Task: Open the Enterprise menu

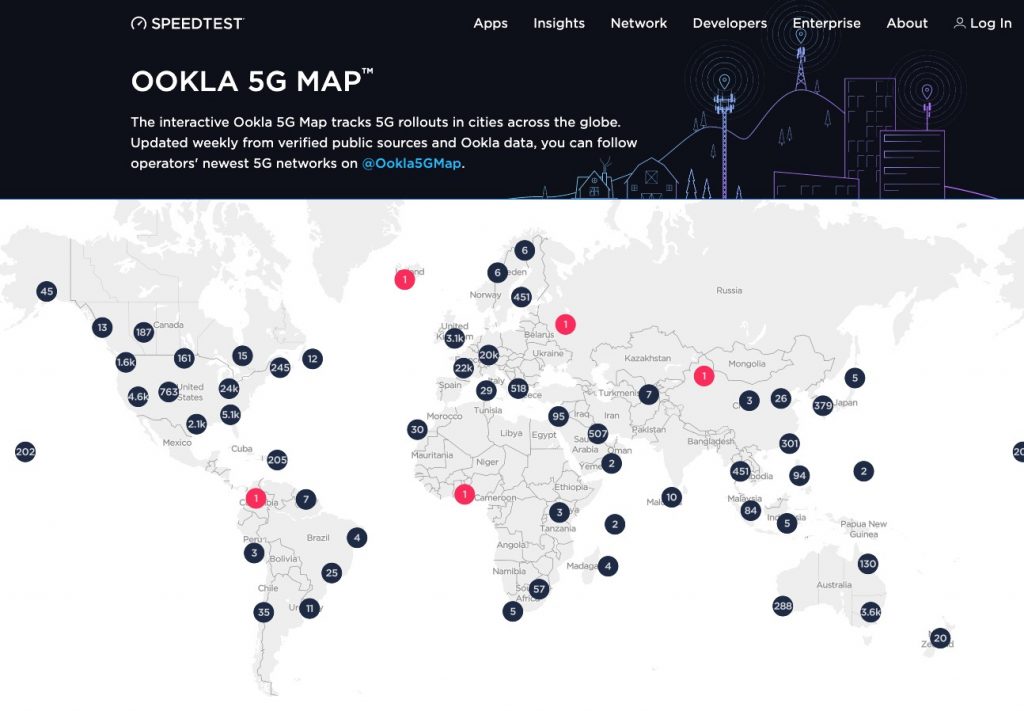Action: pyautogui.click(x=826, y=23)
